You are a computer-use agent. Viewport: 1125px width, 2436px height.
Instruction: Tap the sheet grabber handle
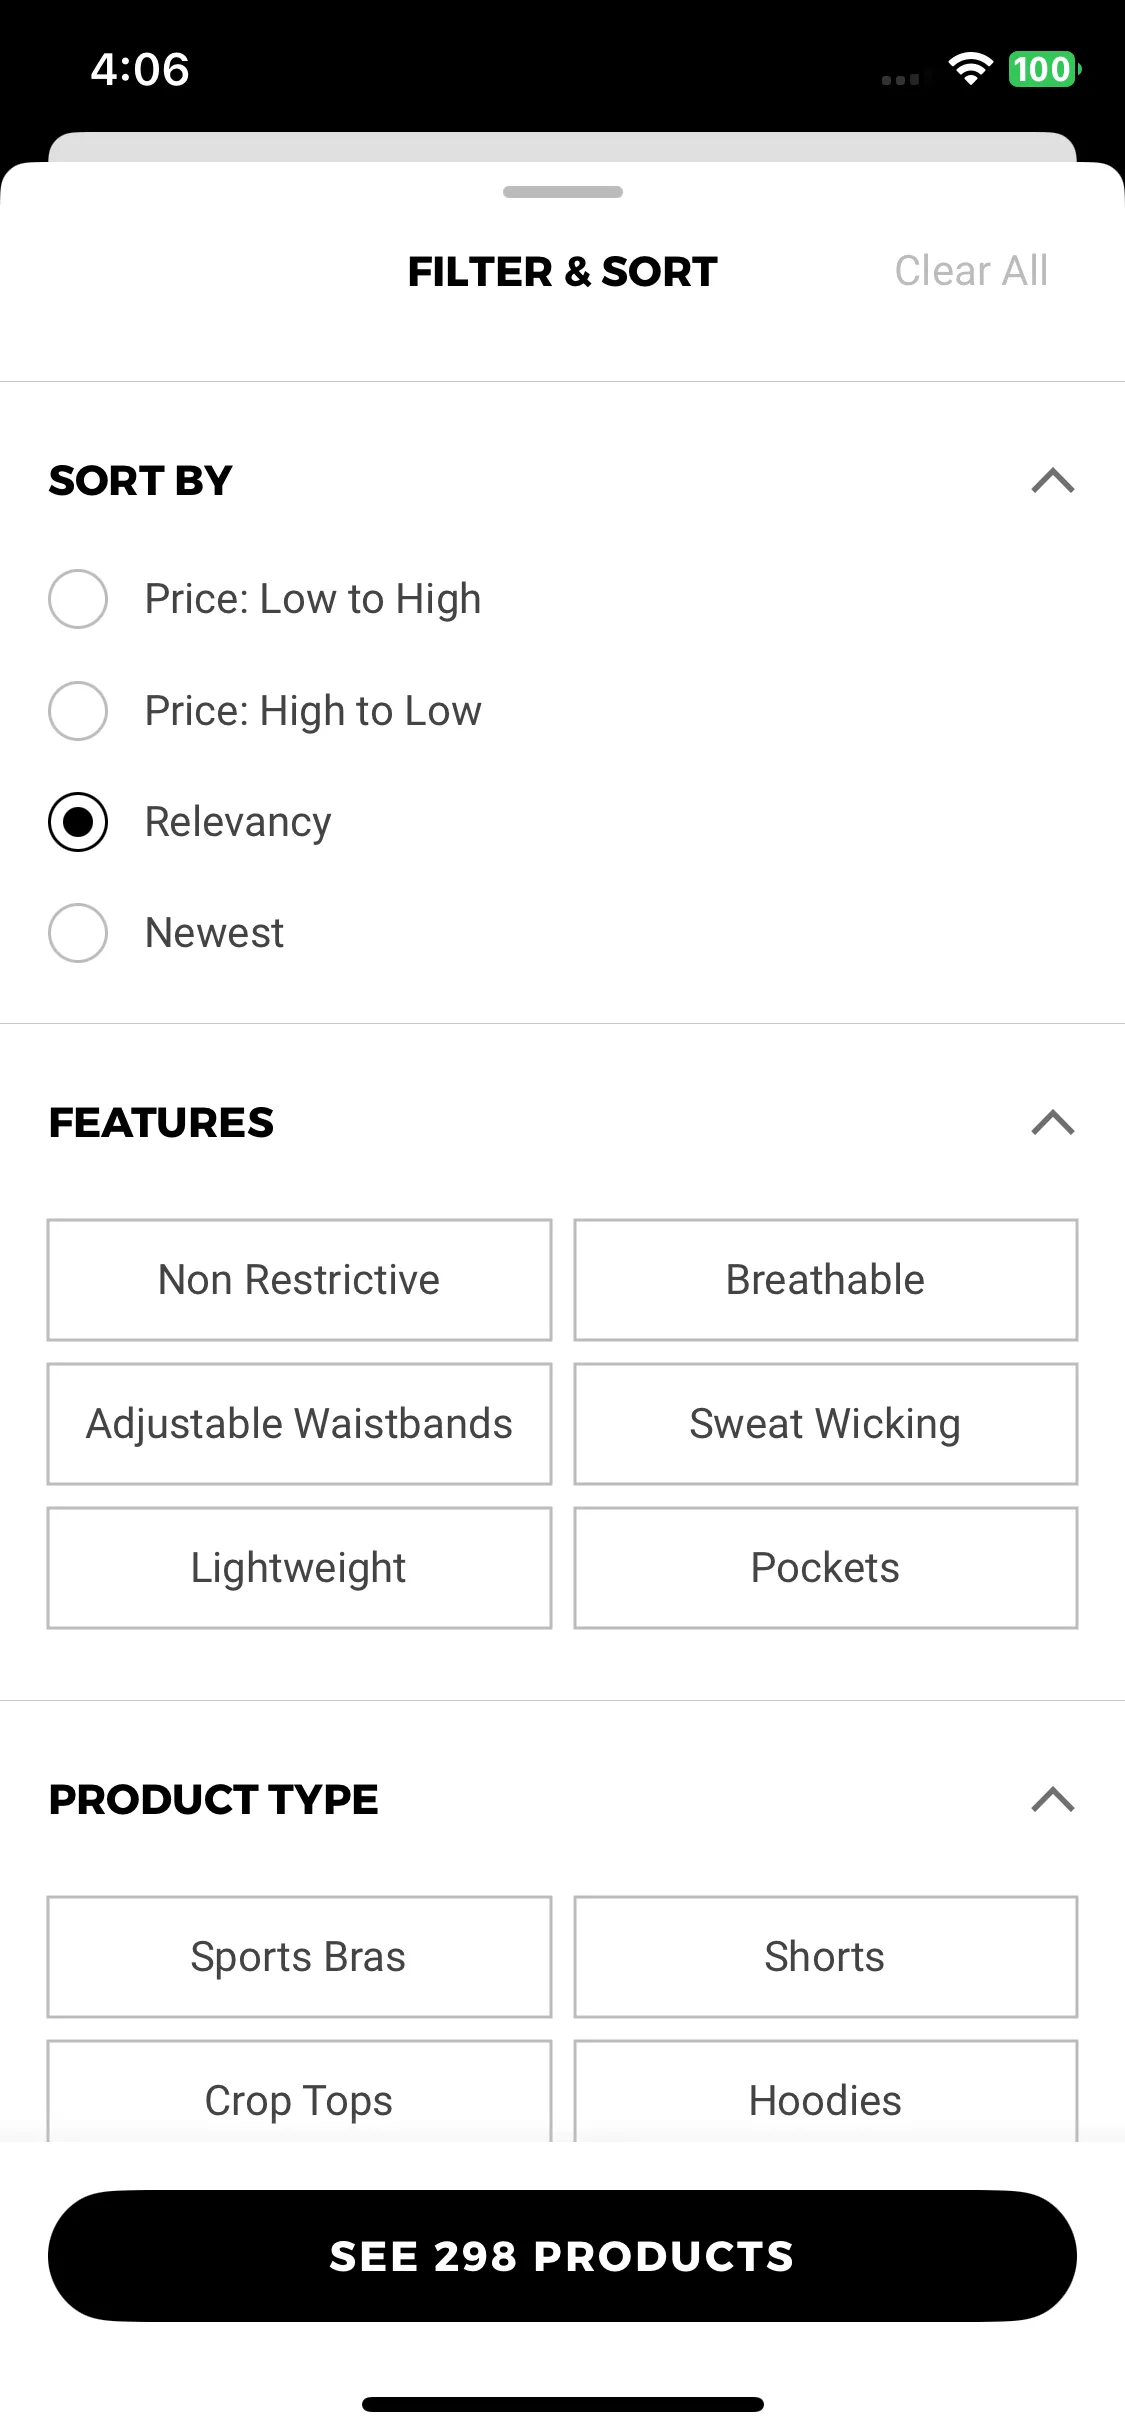point(562,192)
